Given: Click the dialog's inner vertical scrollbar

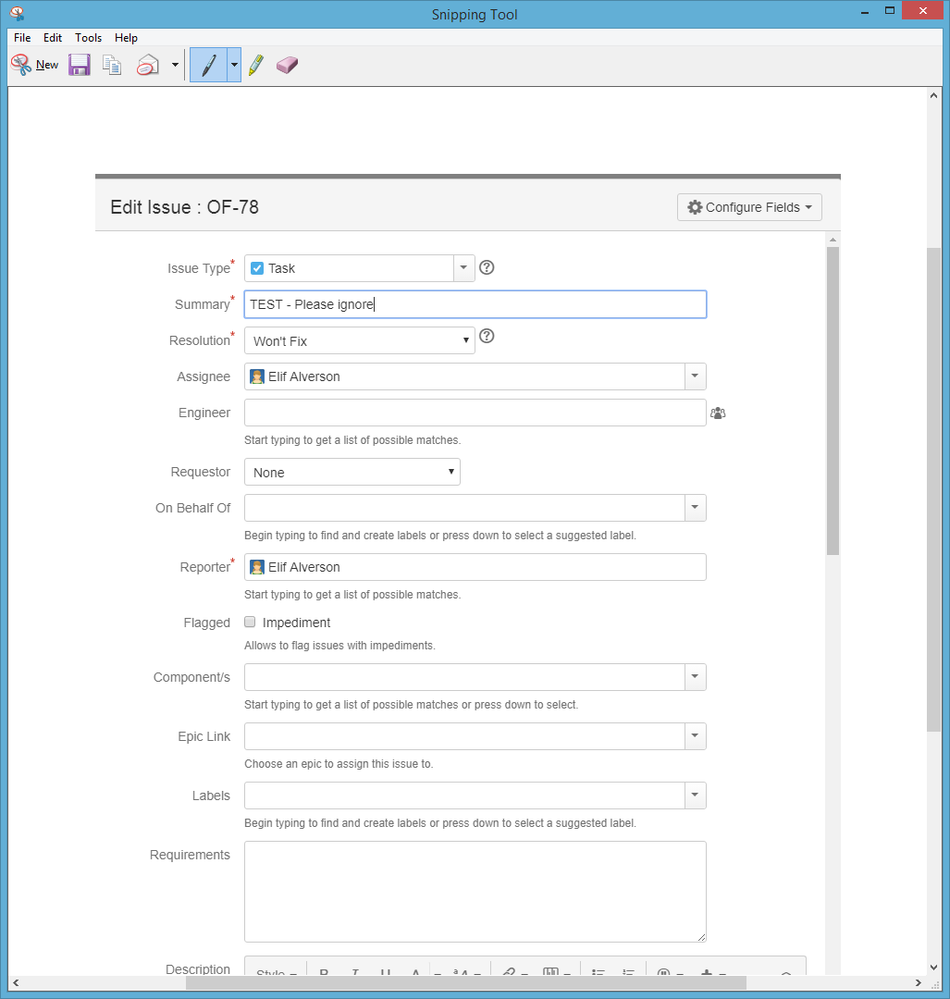Looking at the screenshot, I should [x=833, y=401].
